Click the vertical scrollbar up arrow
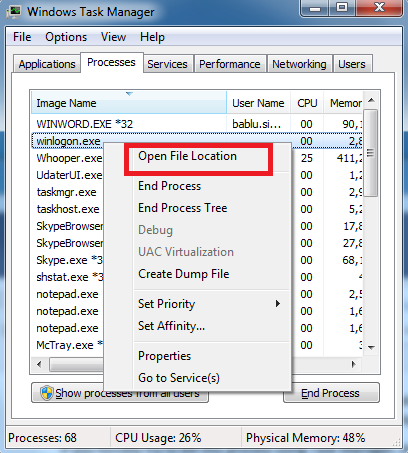Viewport: 408px width, 453px height. click(371, 100)
